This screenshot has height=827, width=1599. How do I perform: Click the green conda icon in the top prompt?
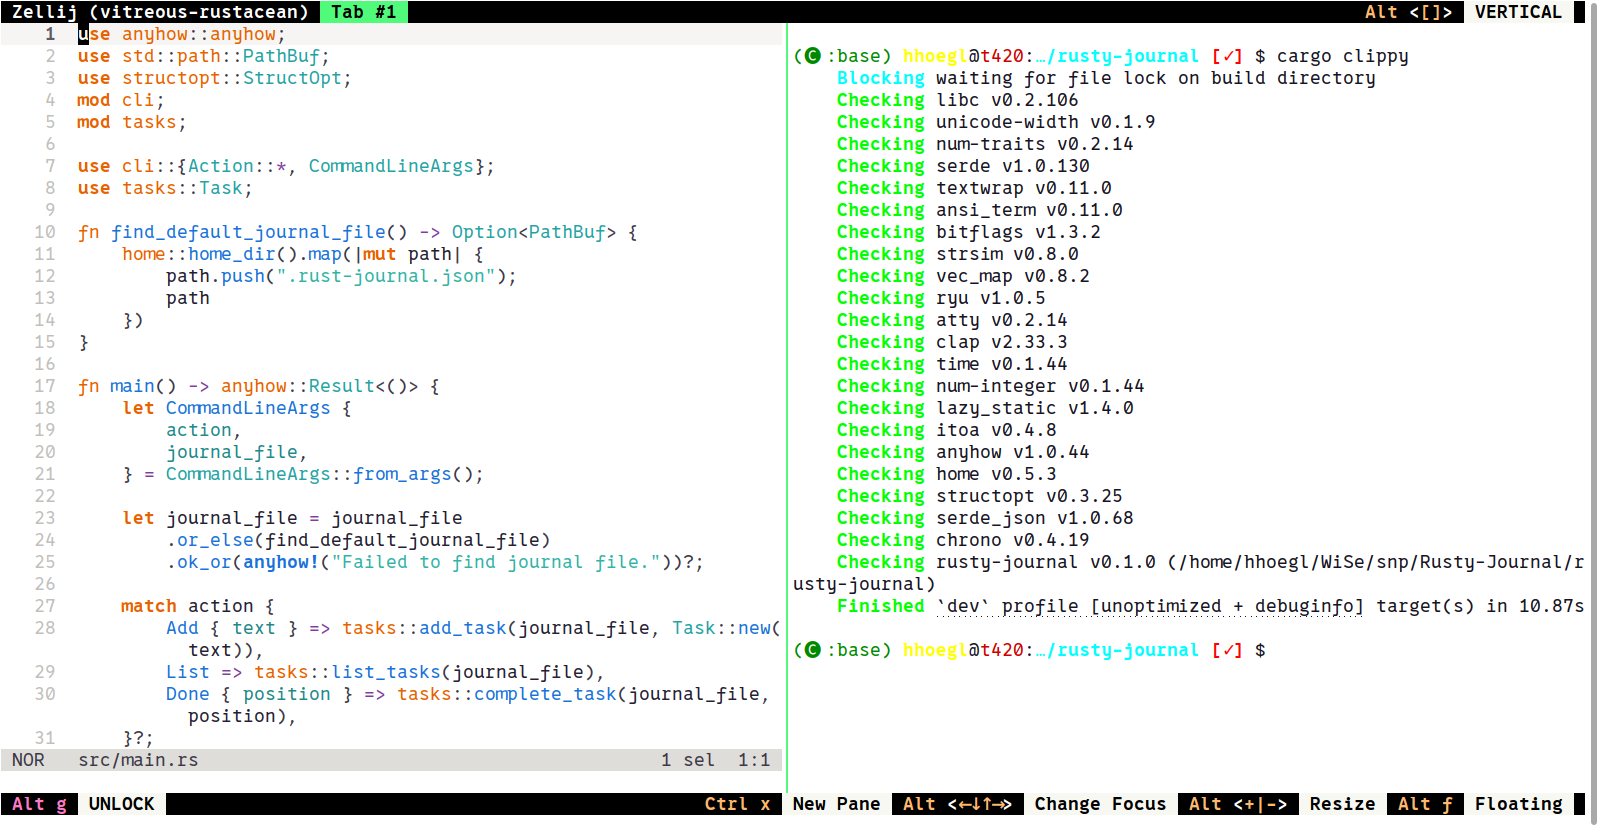812,56
